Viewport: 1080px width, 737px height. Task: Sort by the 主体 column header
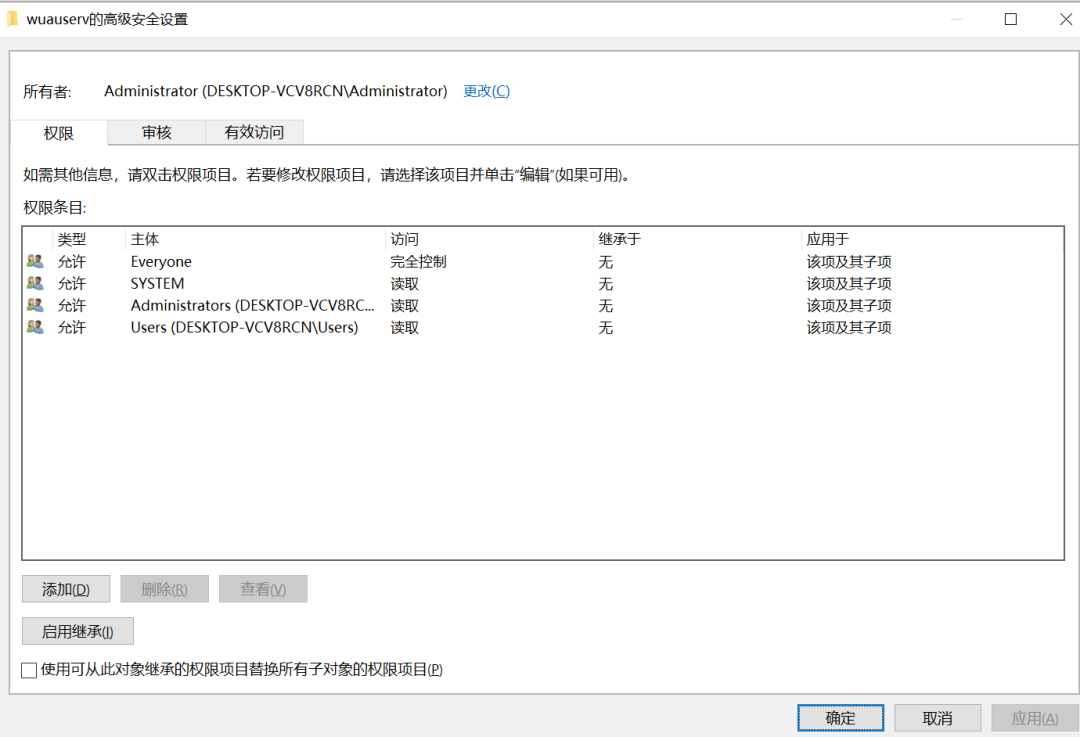tap(255, 240)
